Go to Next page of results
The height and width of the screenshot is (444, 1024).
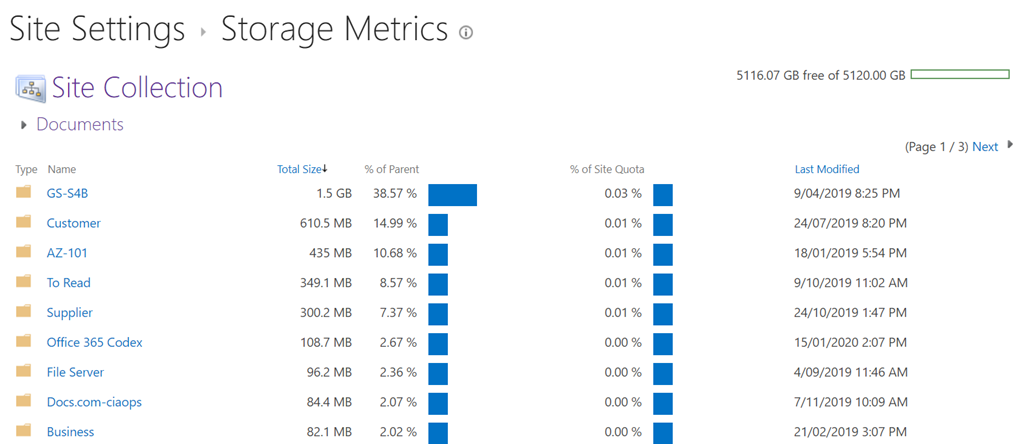point(985,147)
